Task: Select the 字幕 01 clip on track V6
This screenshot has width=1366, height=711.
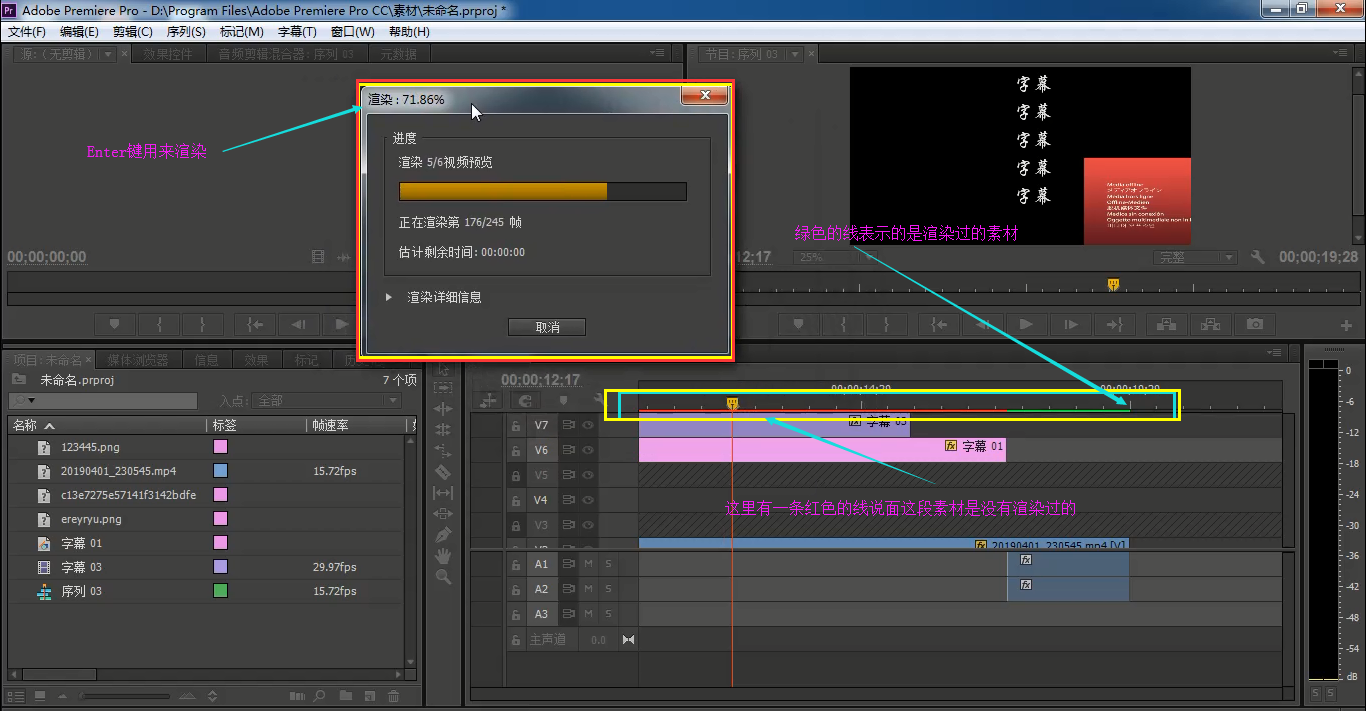Action: click(x=822, y=450)
